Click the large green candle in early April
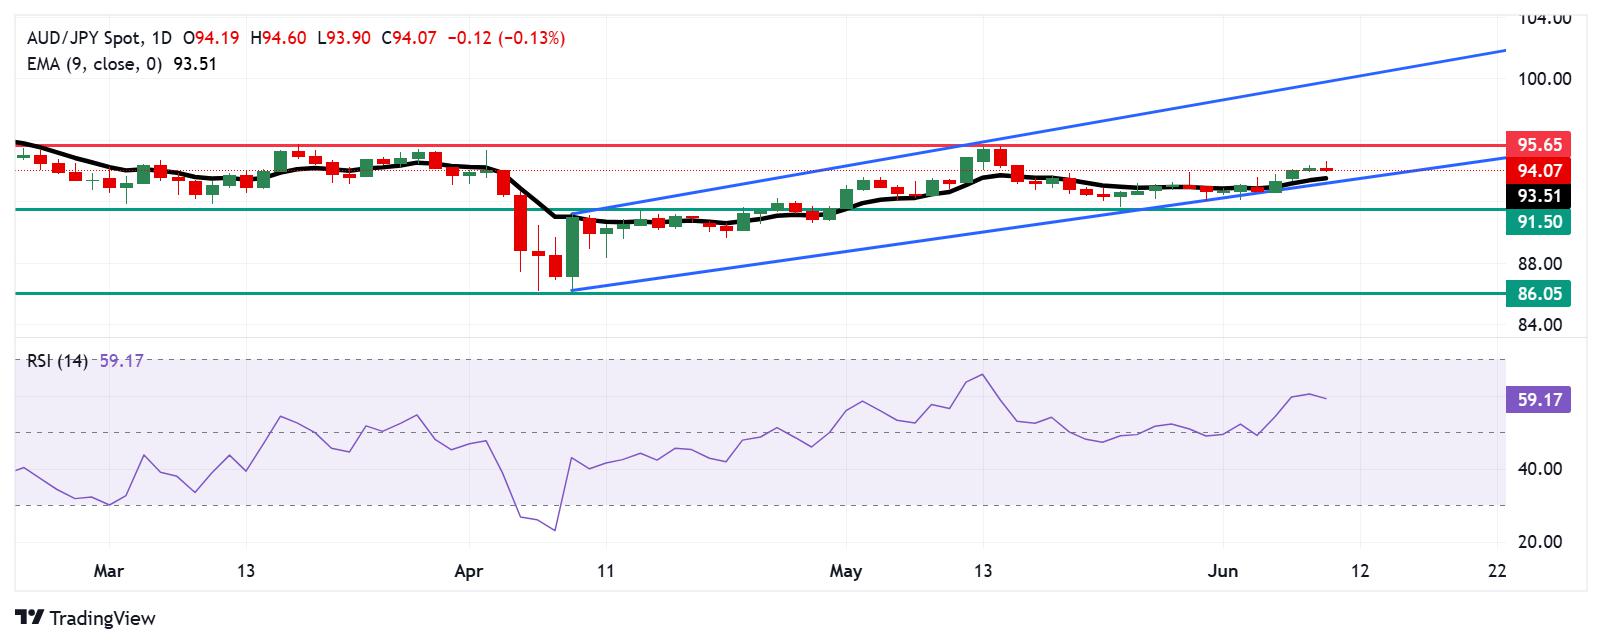 point(573,247)
